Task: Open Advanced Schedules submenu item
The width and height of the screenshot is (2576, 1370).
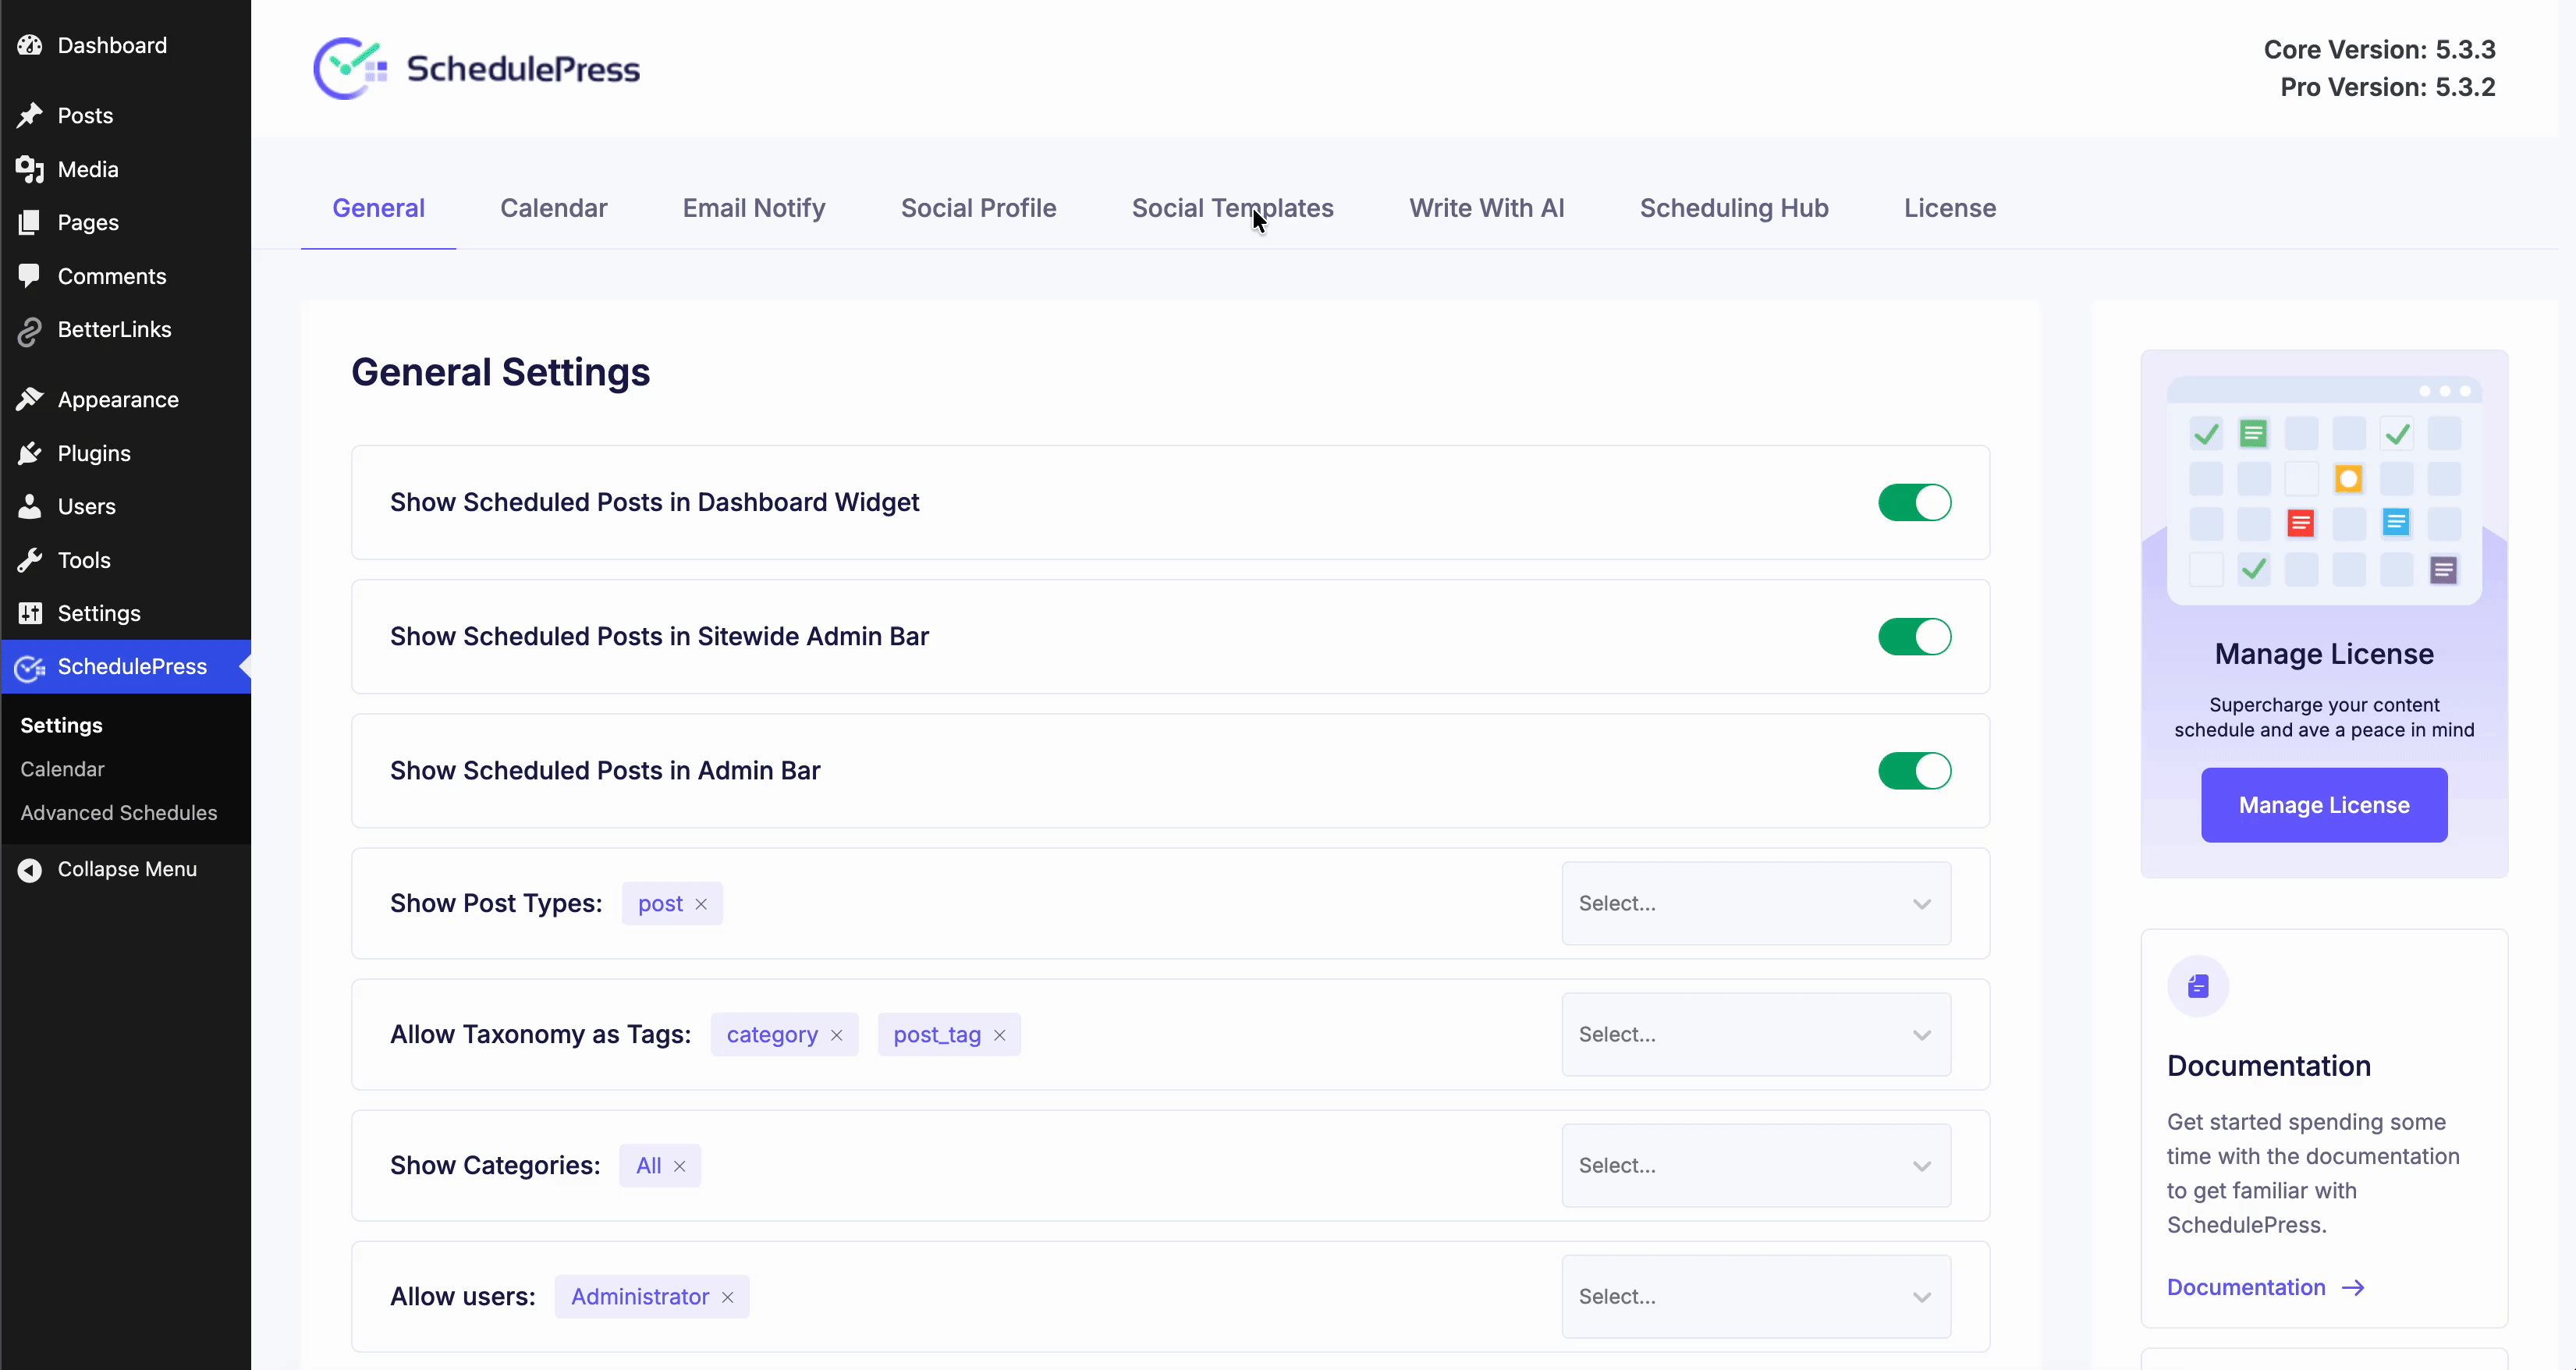Action: click(x=118, y=813)
